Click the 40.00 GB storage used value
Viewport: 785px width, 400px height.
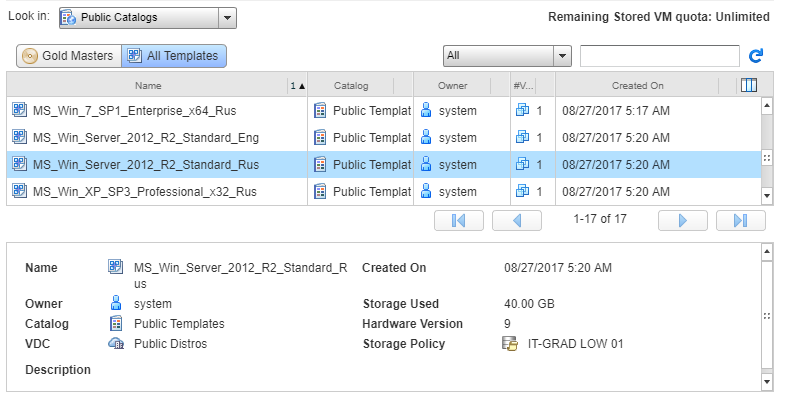(x=529, y=304)
